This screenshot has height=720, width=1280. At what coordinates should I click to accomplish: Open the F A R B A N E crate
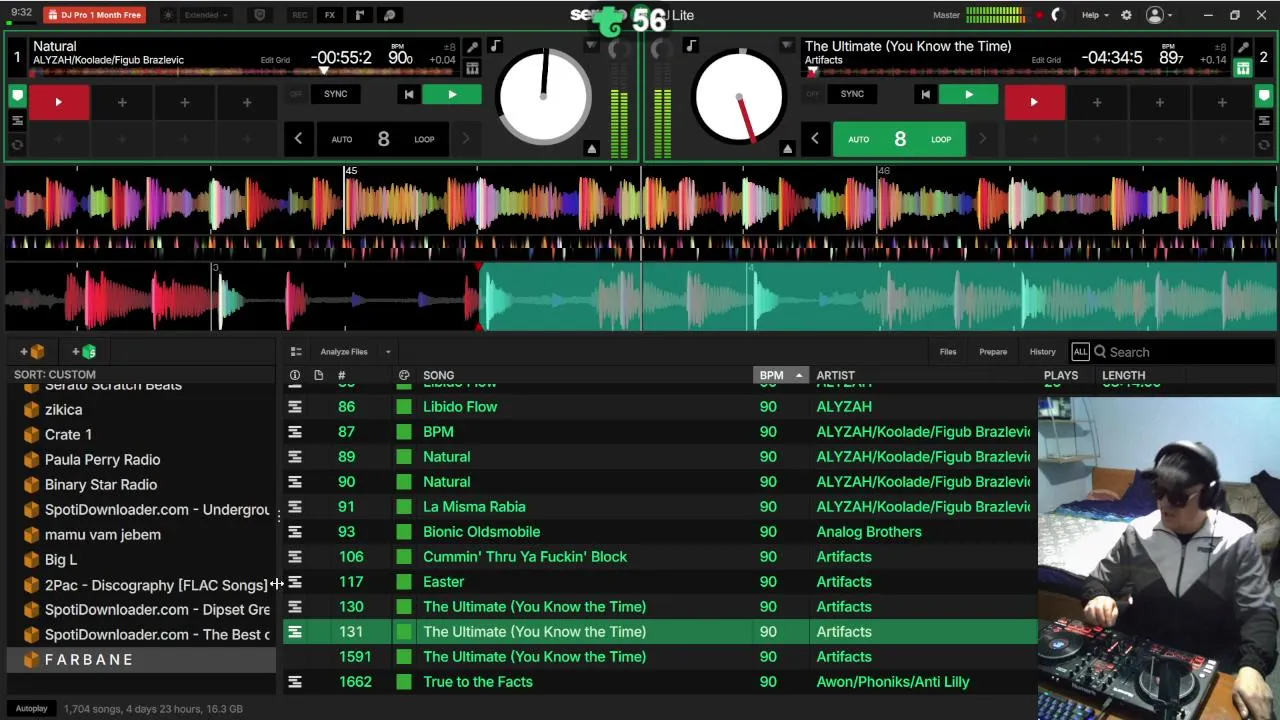coord(141,660)
